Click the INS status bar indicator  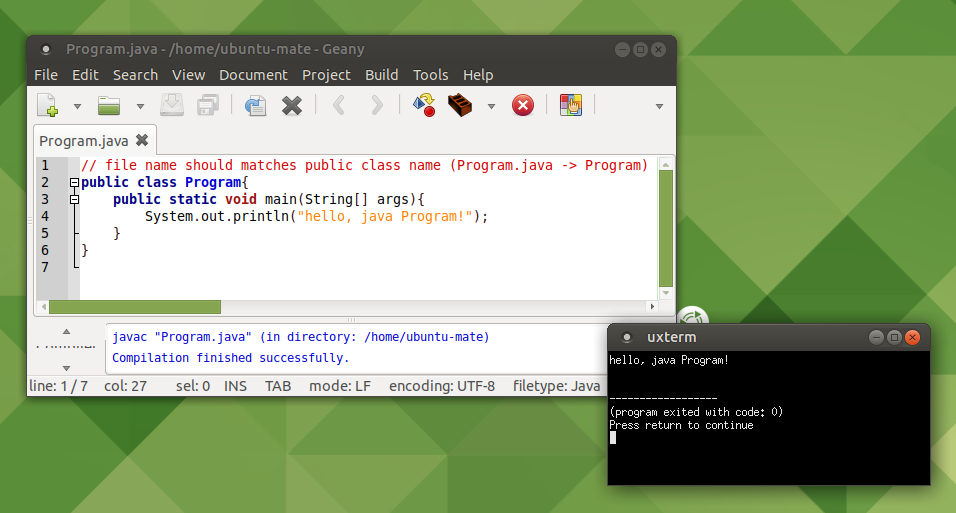point(235,386)
